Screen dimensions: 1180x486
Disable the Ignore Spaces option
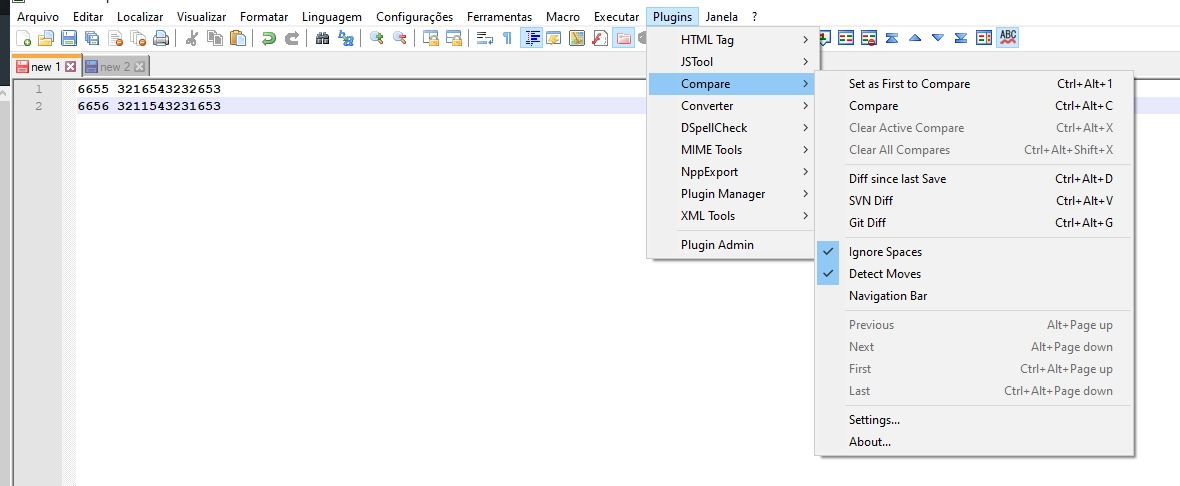[885, 252]
